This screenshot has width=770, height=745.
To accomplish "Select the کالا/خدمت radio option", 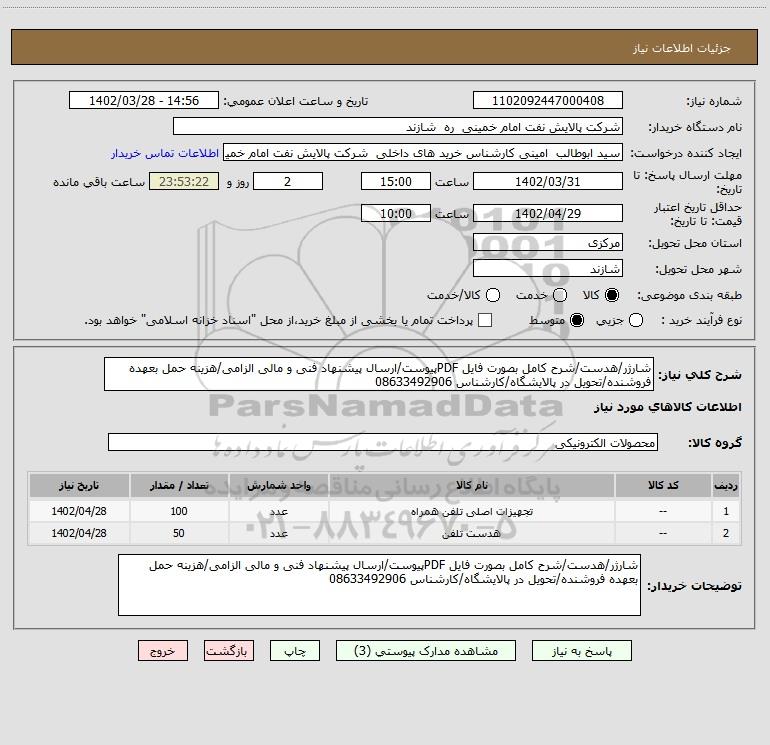I will click(x=493, y=295).
